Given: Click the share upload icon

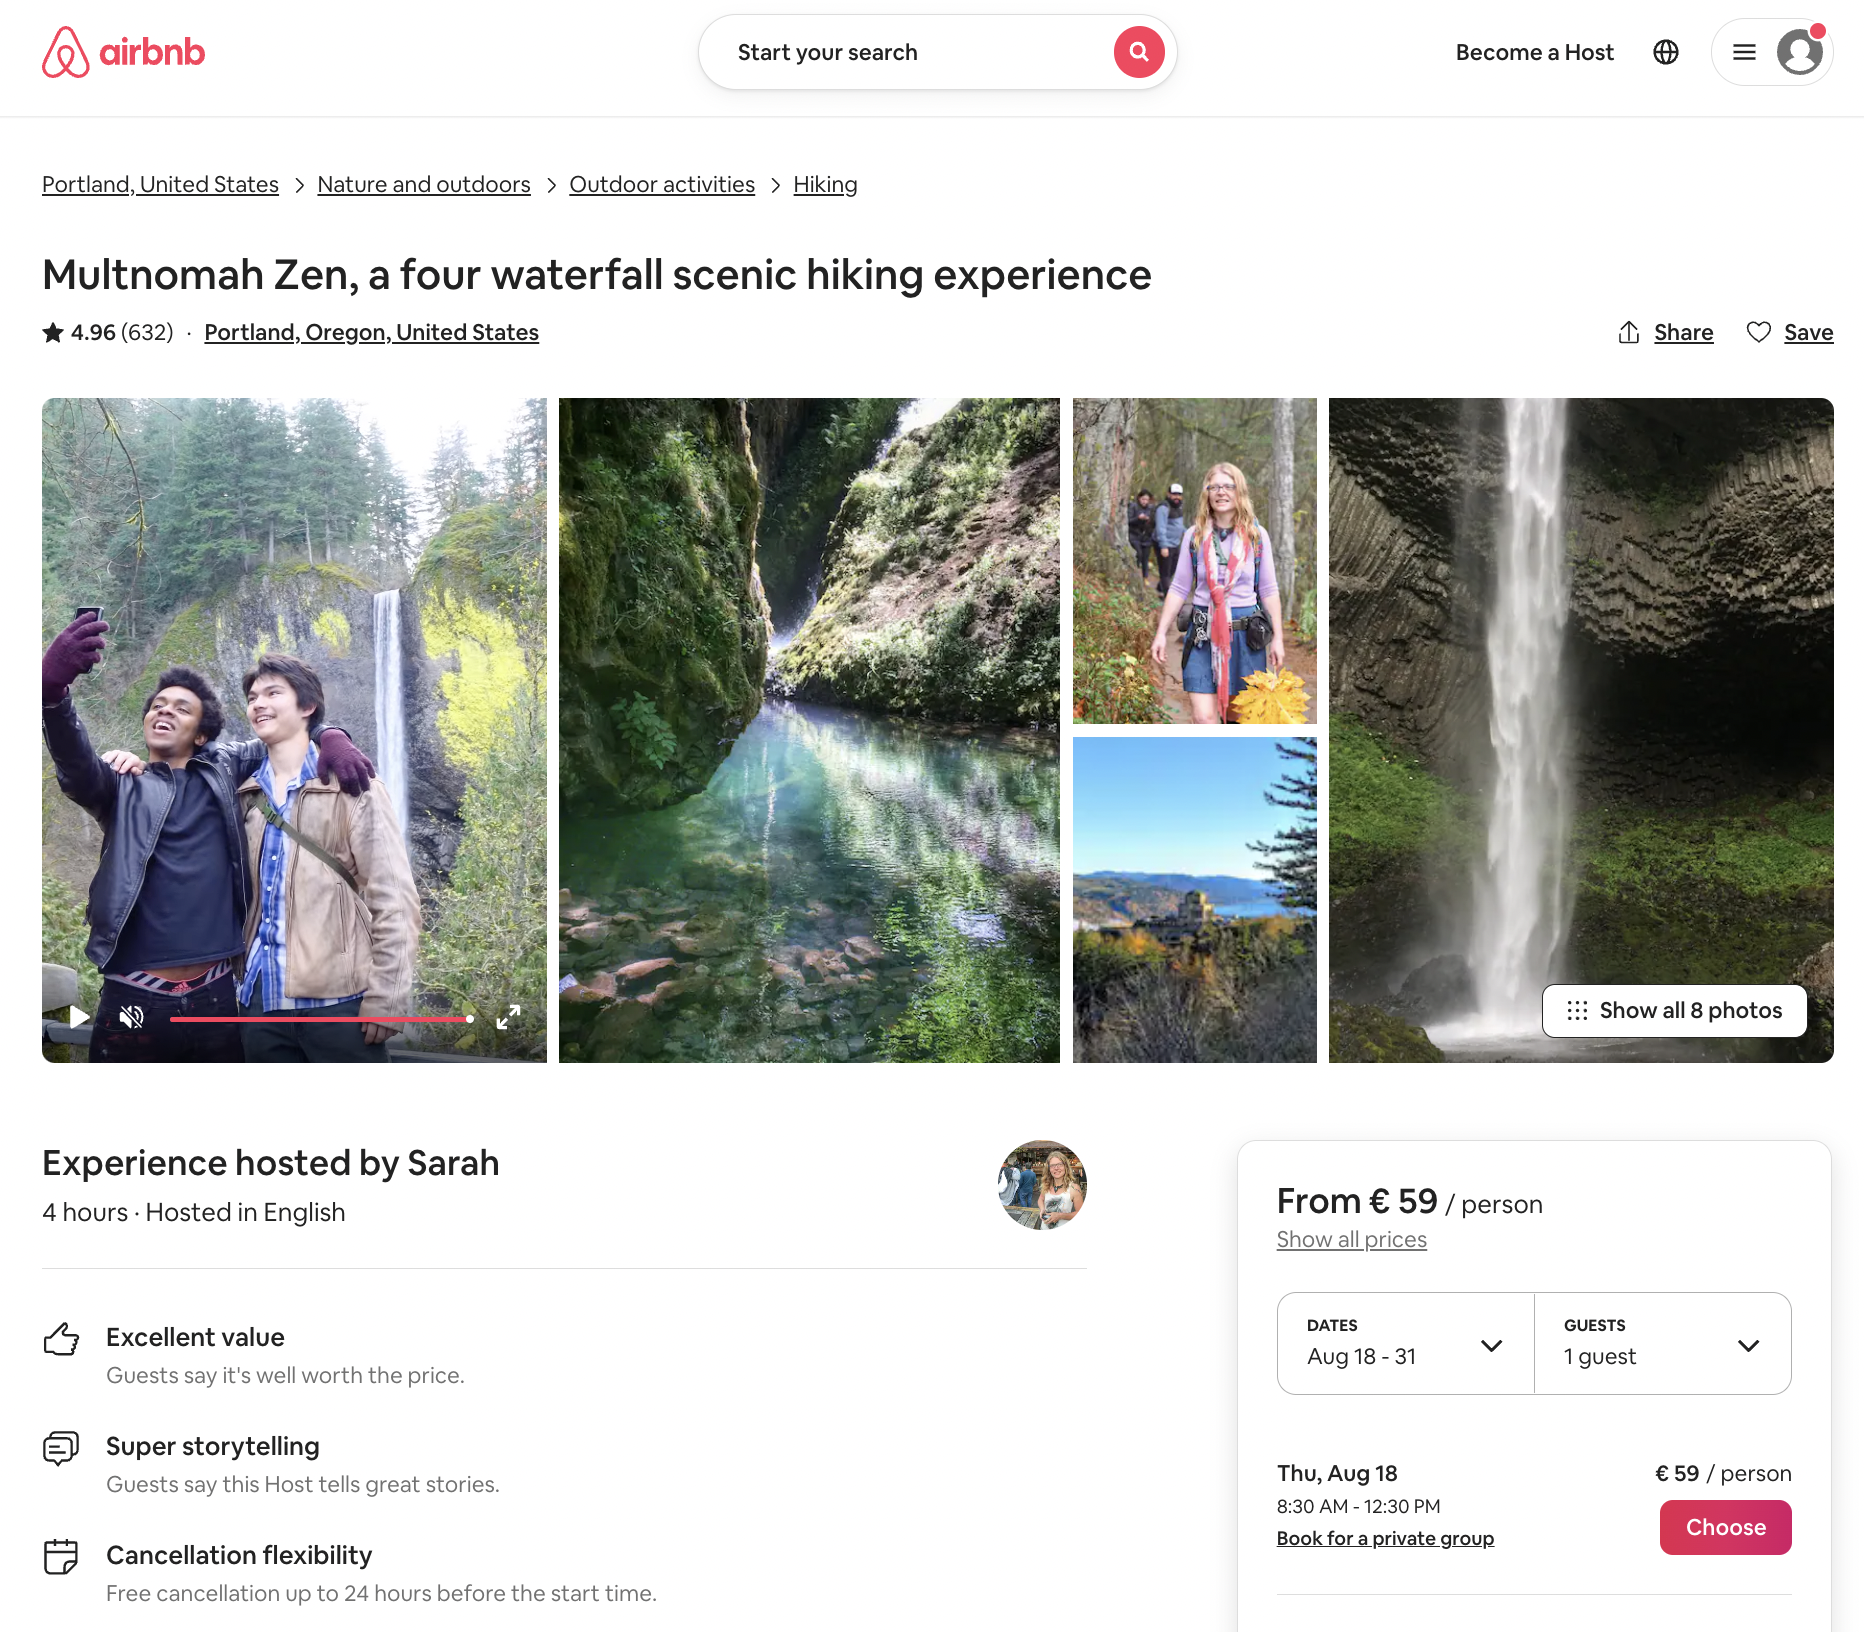Looking at the screenshot, I should click(x=1629, y=332).
